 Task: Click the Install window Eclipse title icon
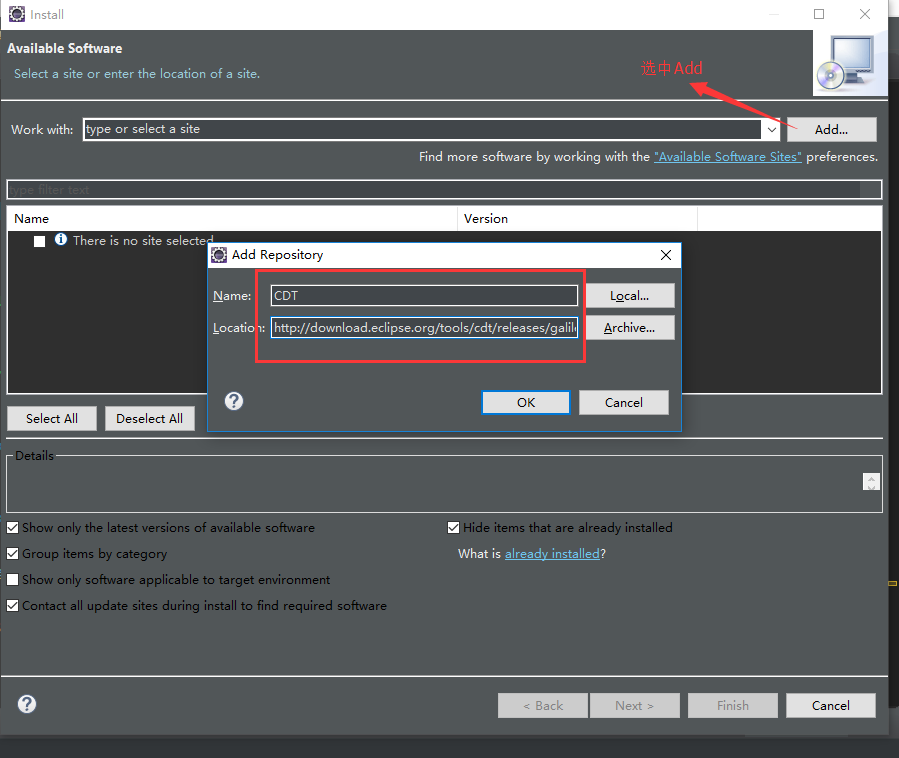click(17, 14)
